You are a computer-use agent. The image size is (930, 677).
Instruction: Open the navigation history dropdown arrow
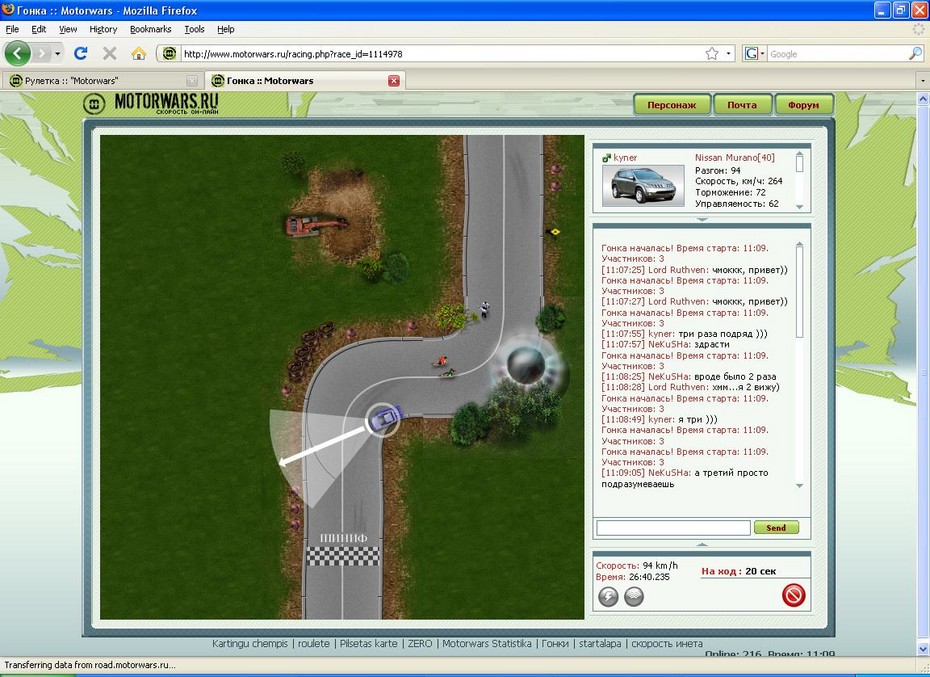point(58,53)
